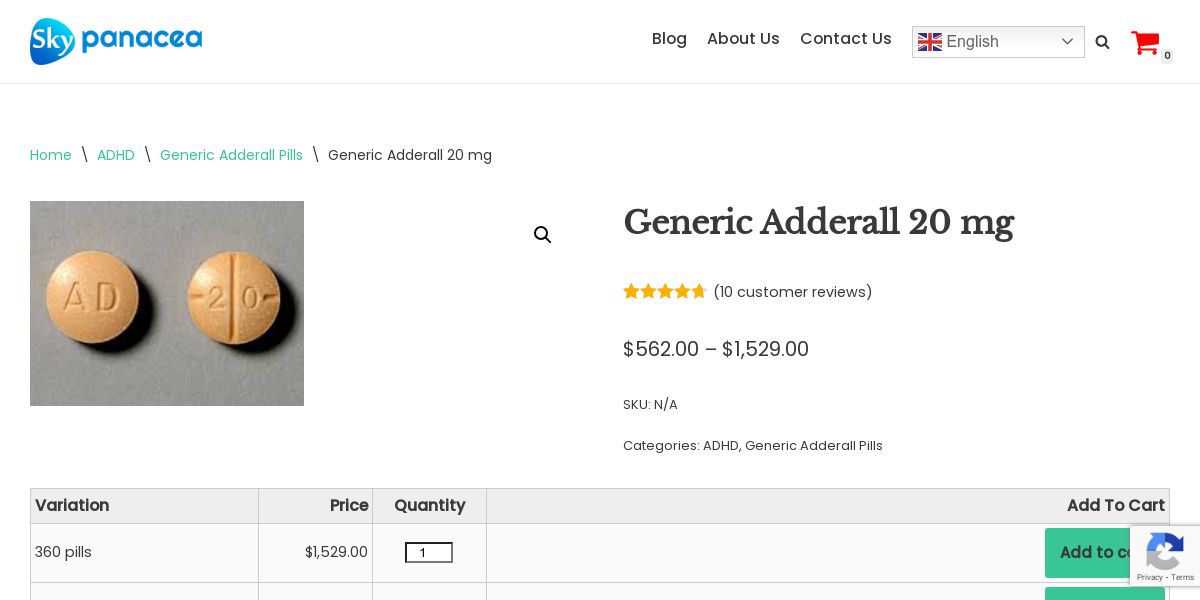Viewport: 1200px width, 600px height.
Task: Open Generic Adderall Pills category link
Action: click(814, 446)
